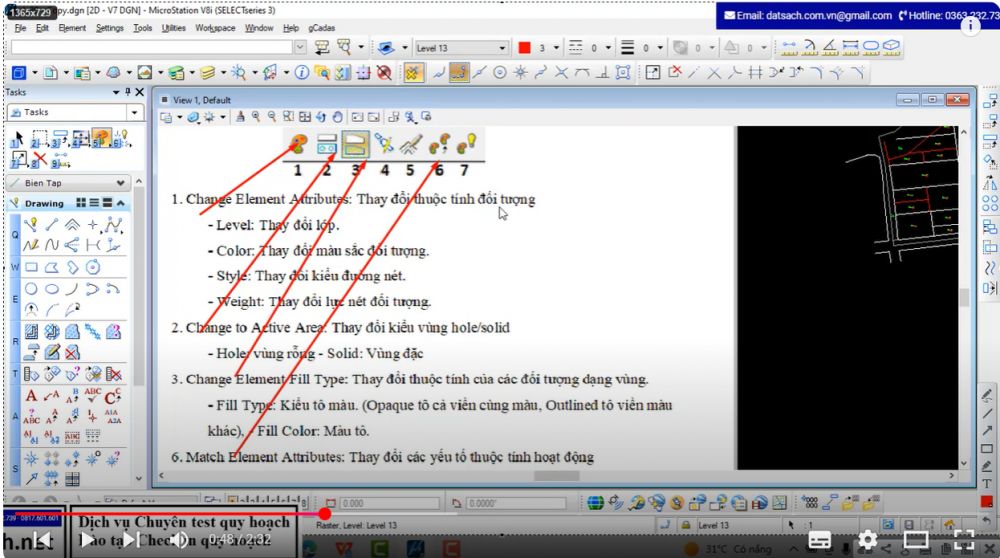Select the Pan View hand icon

pos(337,117)
